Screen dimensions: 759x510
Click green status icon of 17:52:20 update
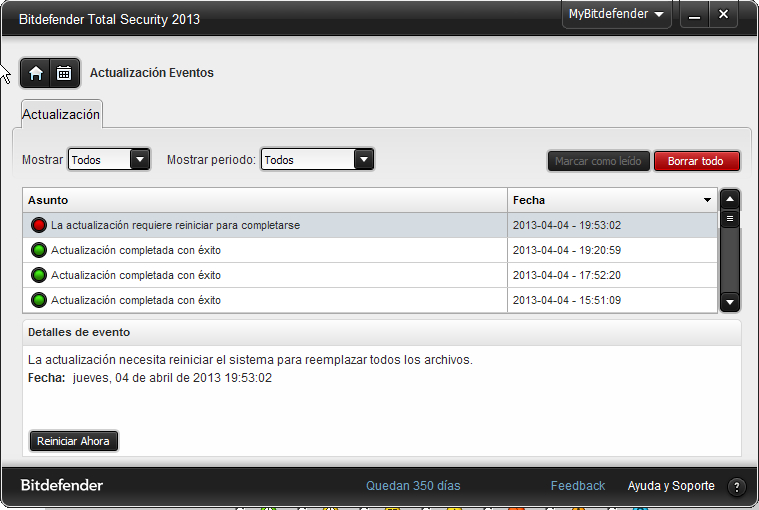[x=39, y=275]
